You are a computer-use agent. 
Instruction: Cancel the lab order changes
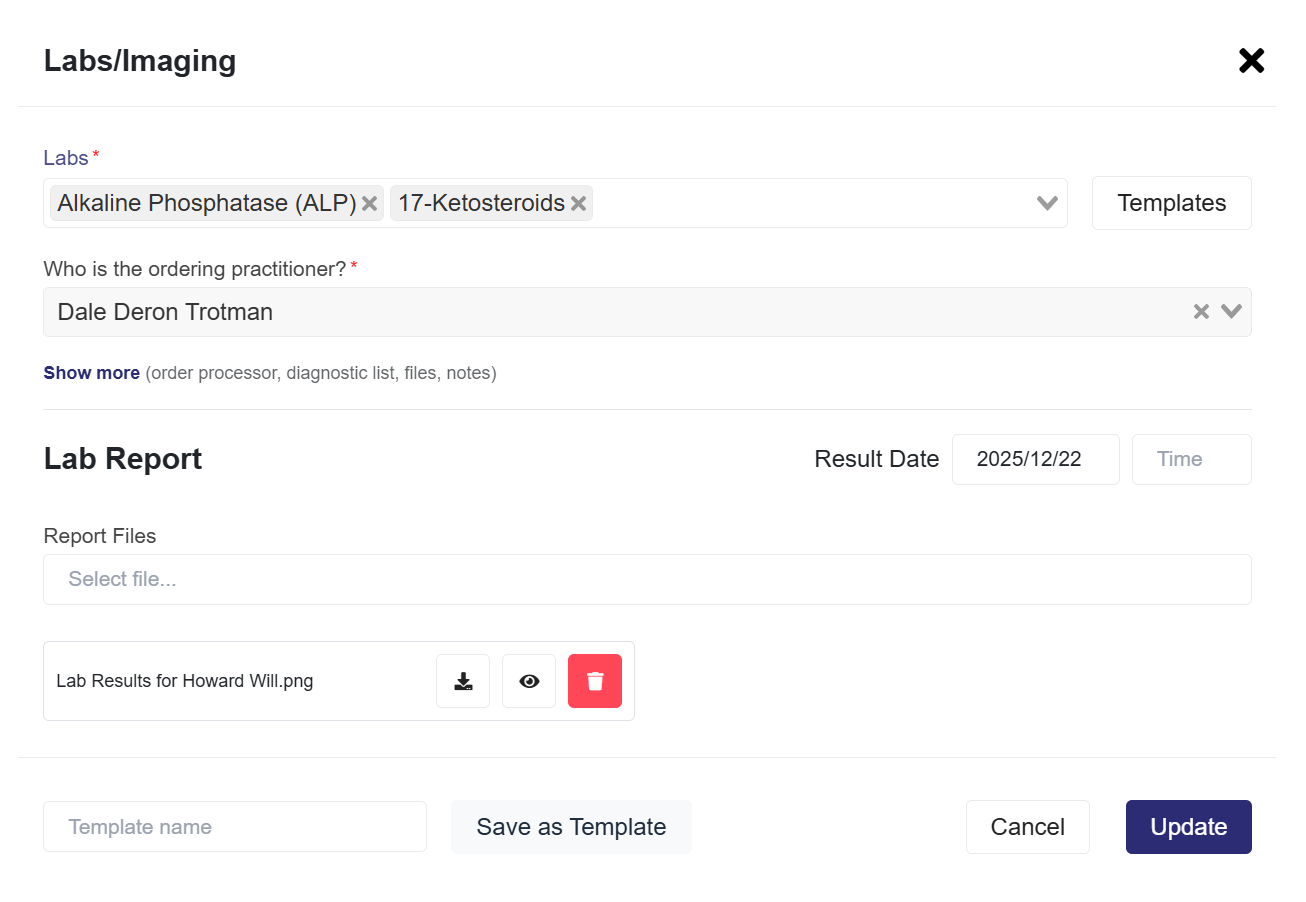click(x=1027, y=827)
